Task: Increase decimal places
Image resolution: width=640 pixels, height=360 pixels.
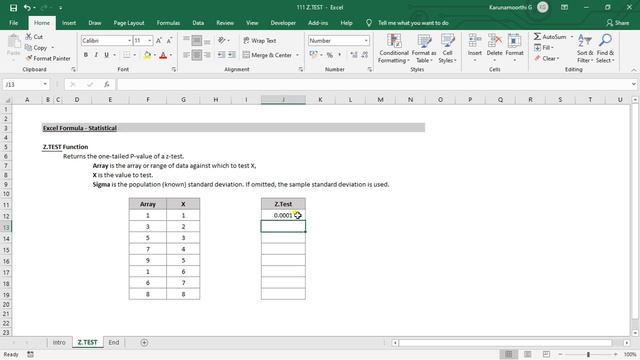Action: [353, 55]
